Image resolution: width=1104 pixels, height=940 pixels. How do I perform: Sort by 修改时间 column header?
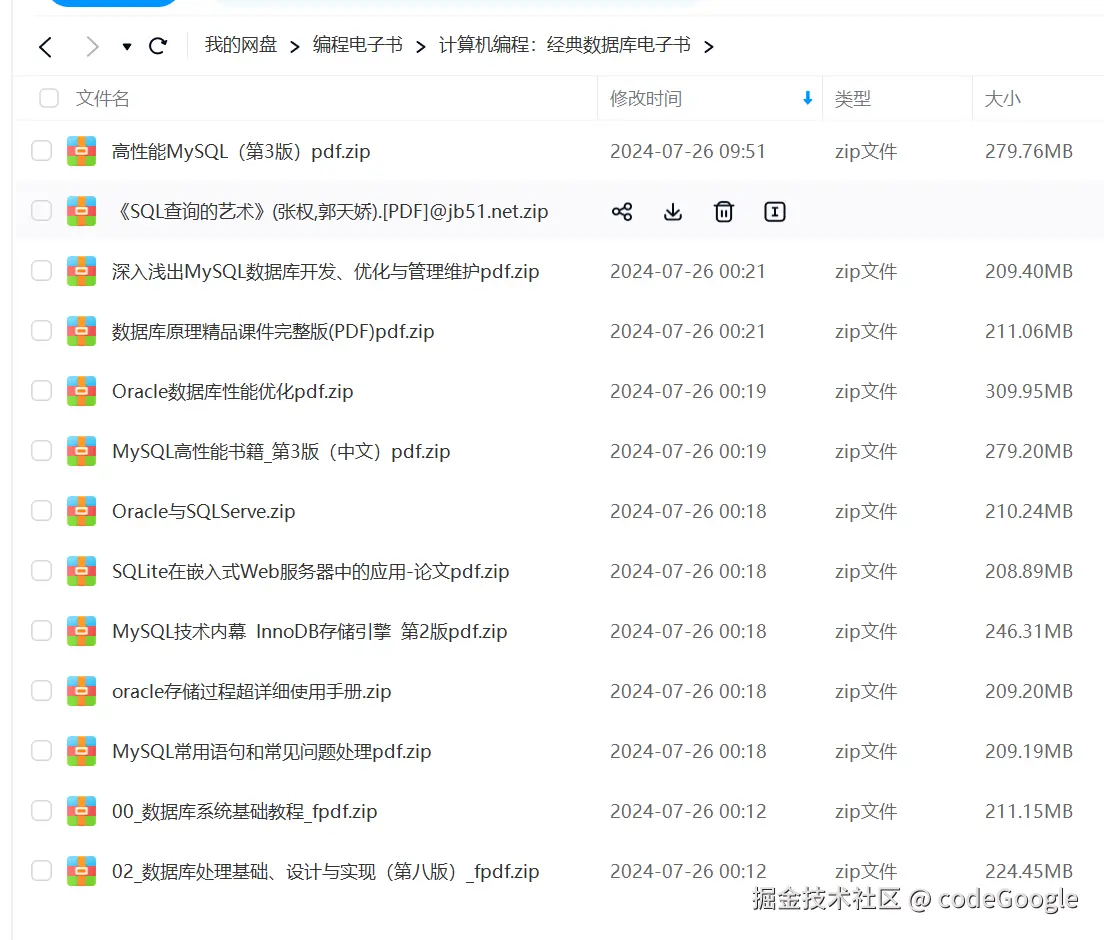[x=646, y=99]
